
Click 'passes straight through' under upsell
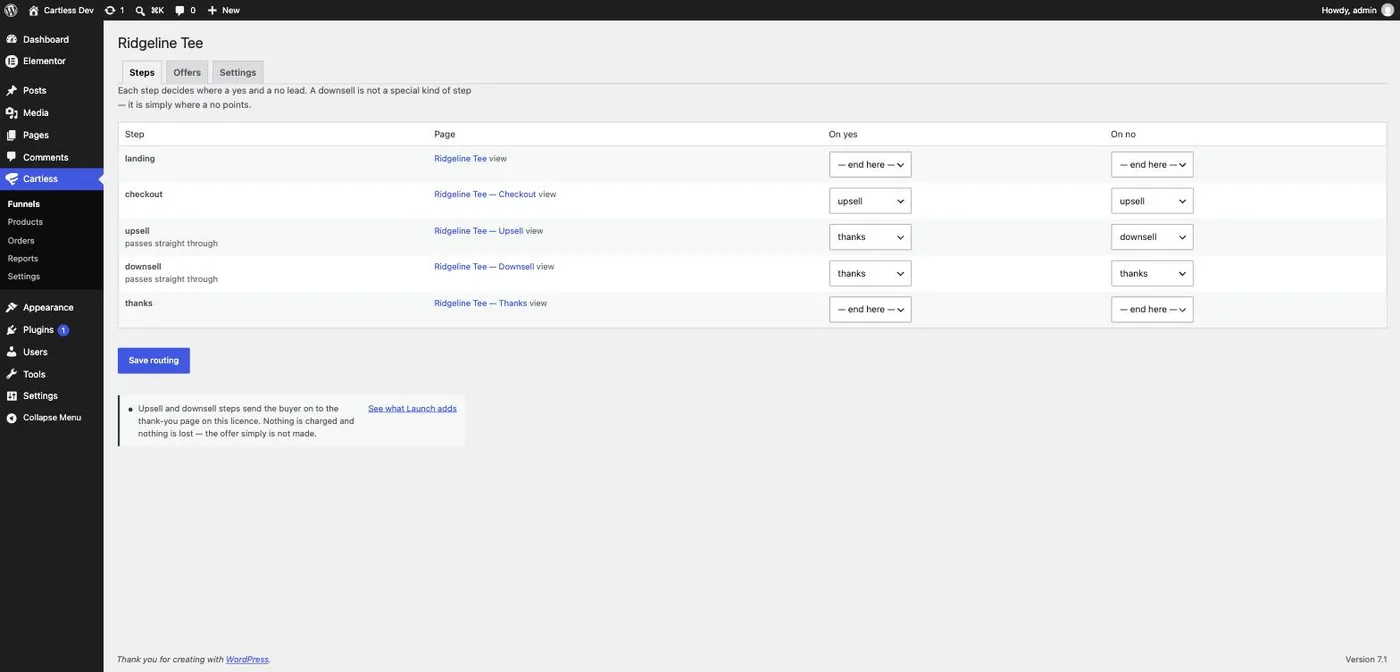click(x=171, y=243)
